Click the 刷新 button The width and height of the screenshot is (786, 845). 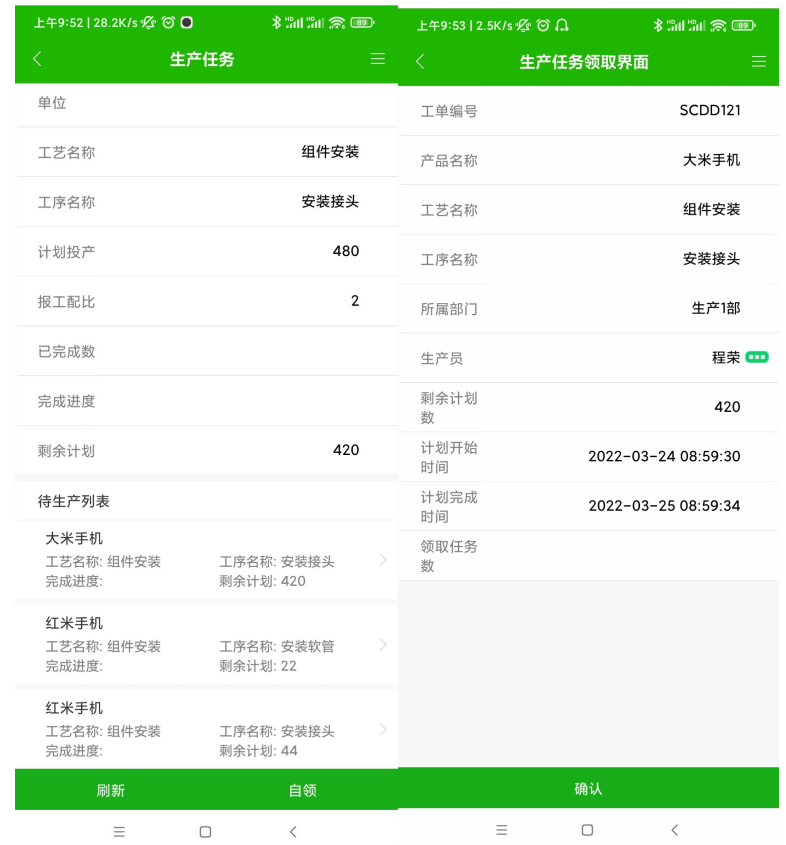(x=110, y=790)
